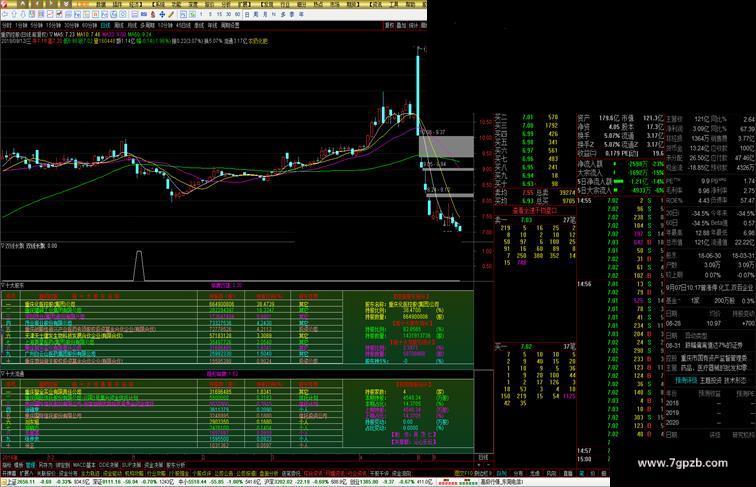Select the SUP决策 template tab
The height and width of the screenshot is (487, 756).
pyautogui.click(x=131, y=466)
